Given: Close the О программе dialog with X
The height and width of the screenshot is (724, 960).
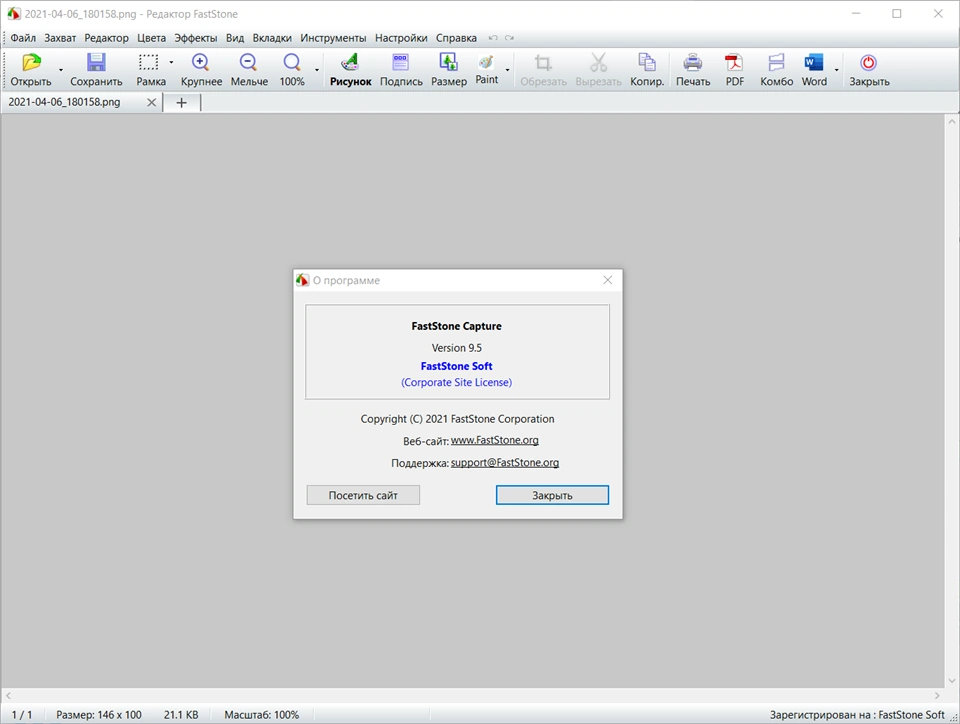Looking at the screenshot, I should pyautogui.click(x=607, y=280).
